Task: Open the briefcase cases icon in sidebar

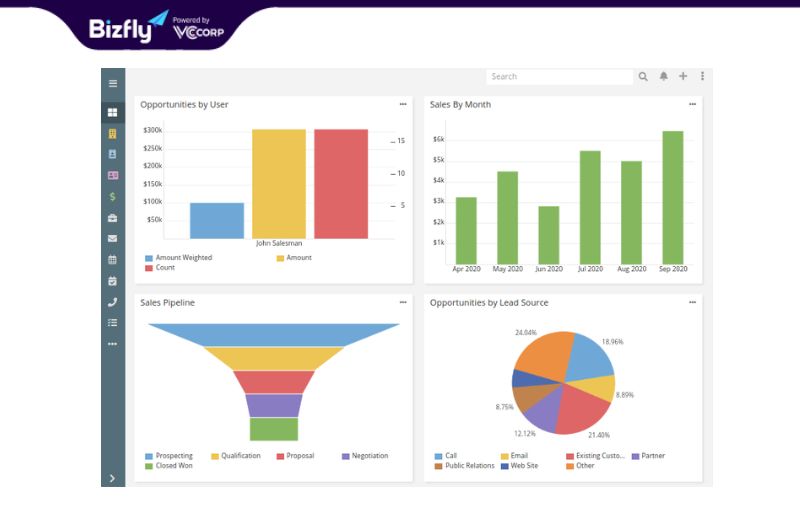Action: (x=113, y=218)
